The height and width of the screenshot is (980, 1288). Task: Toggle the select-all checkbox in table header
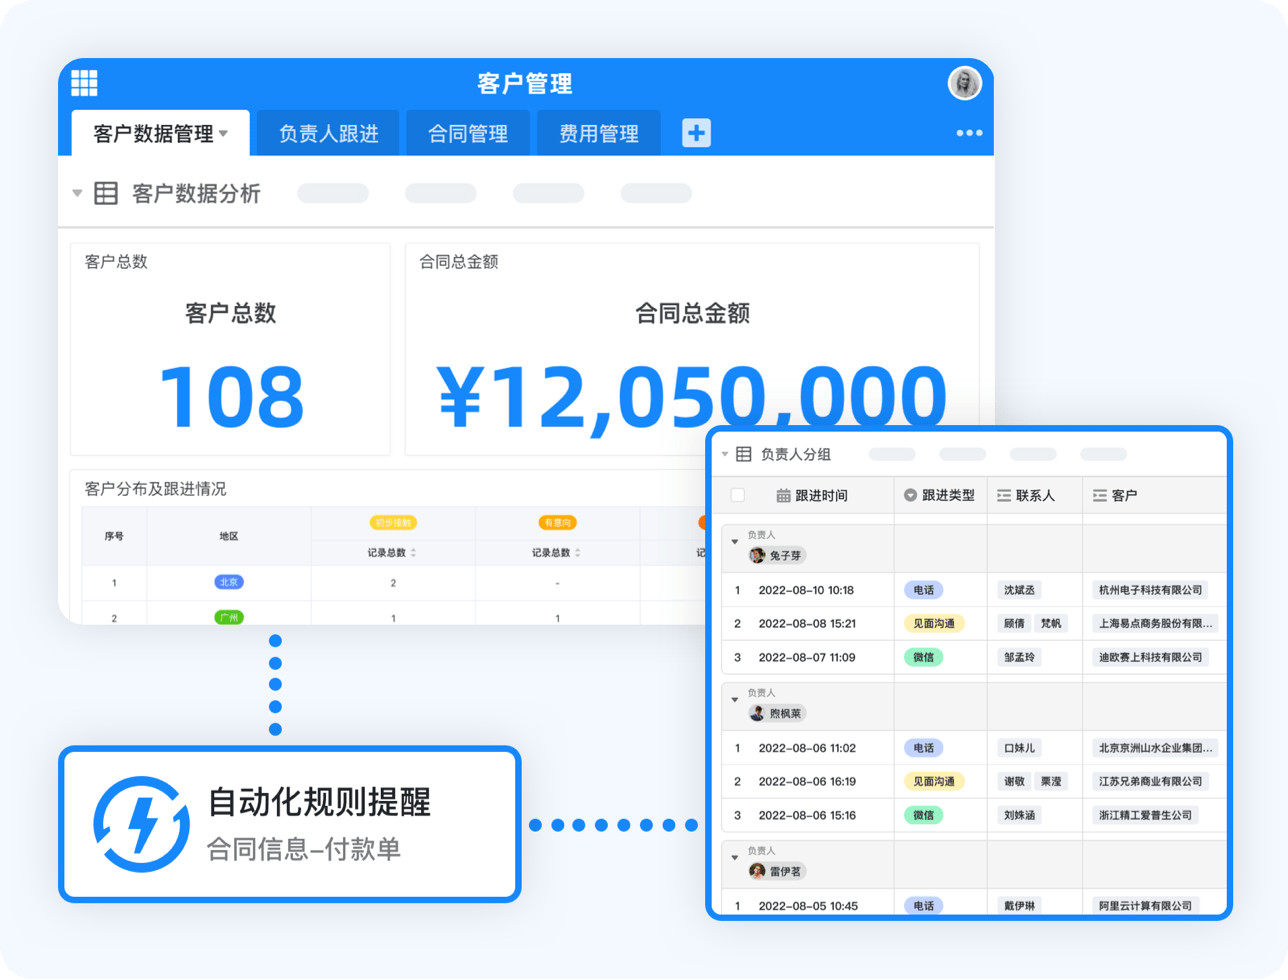click(738, 495)
